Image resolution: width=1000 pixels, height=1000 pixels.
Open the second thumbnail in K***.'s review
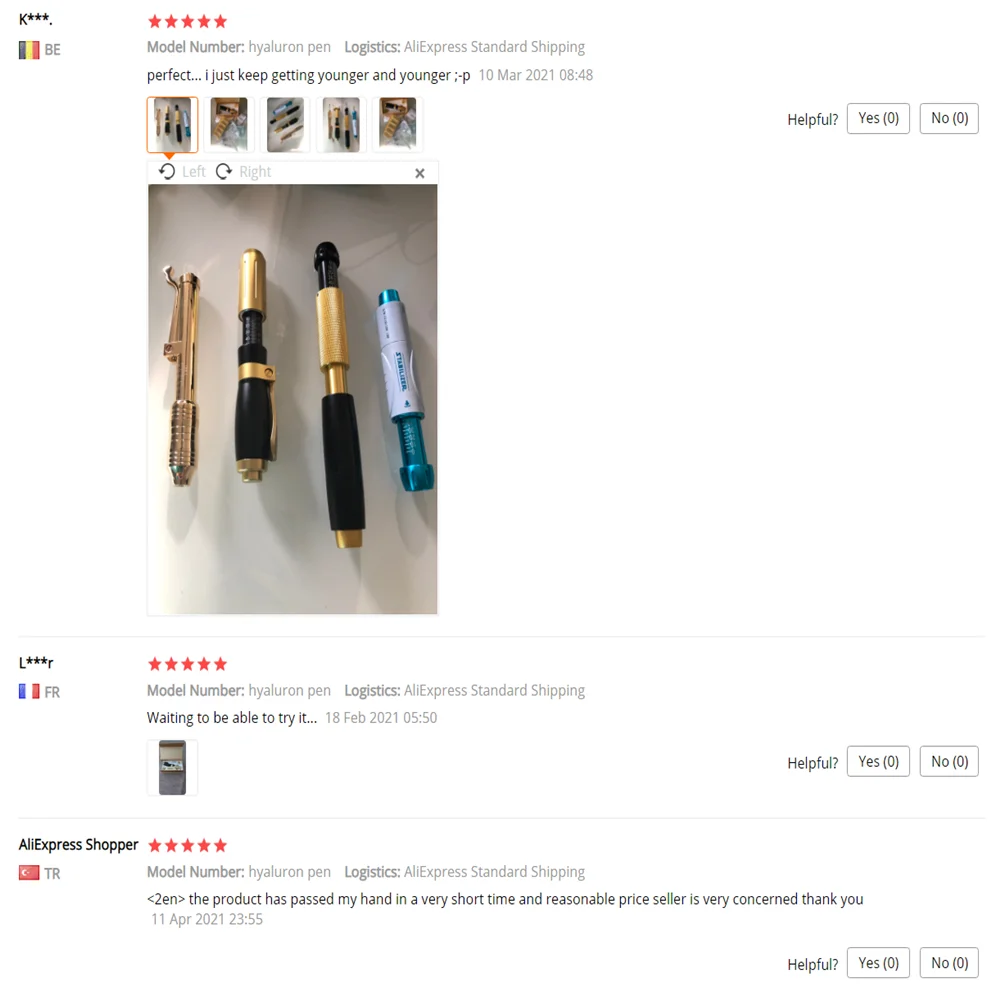tap(229, 124)
